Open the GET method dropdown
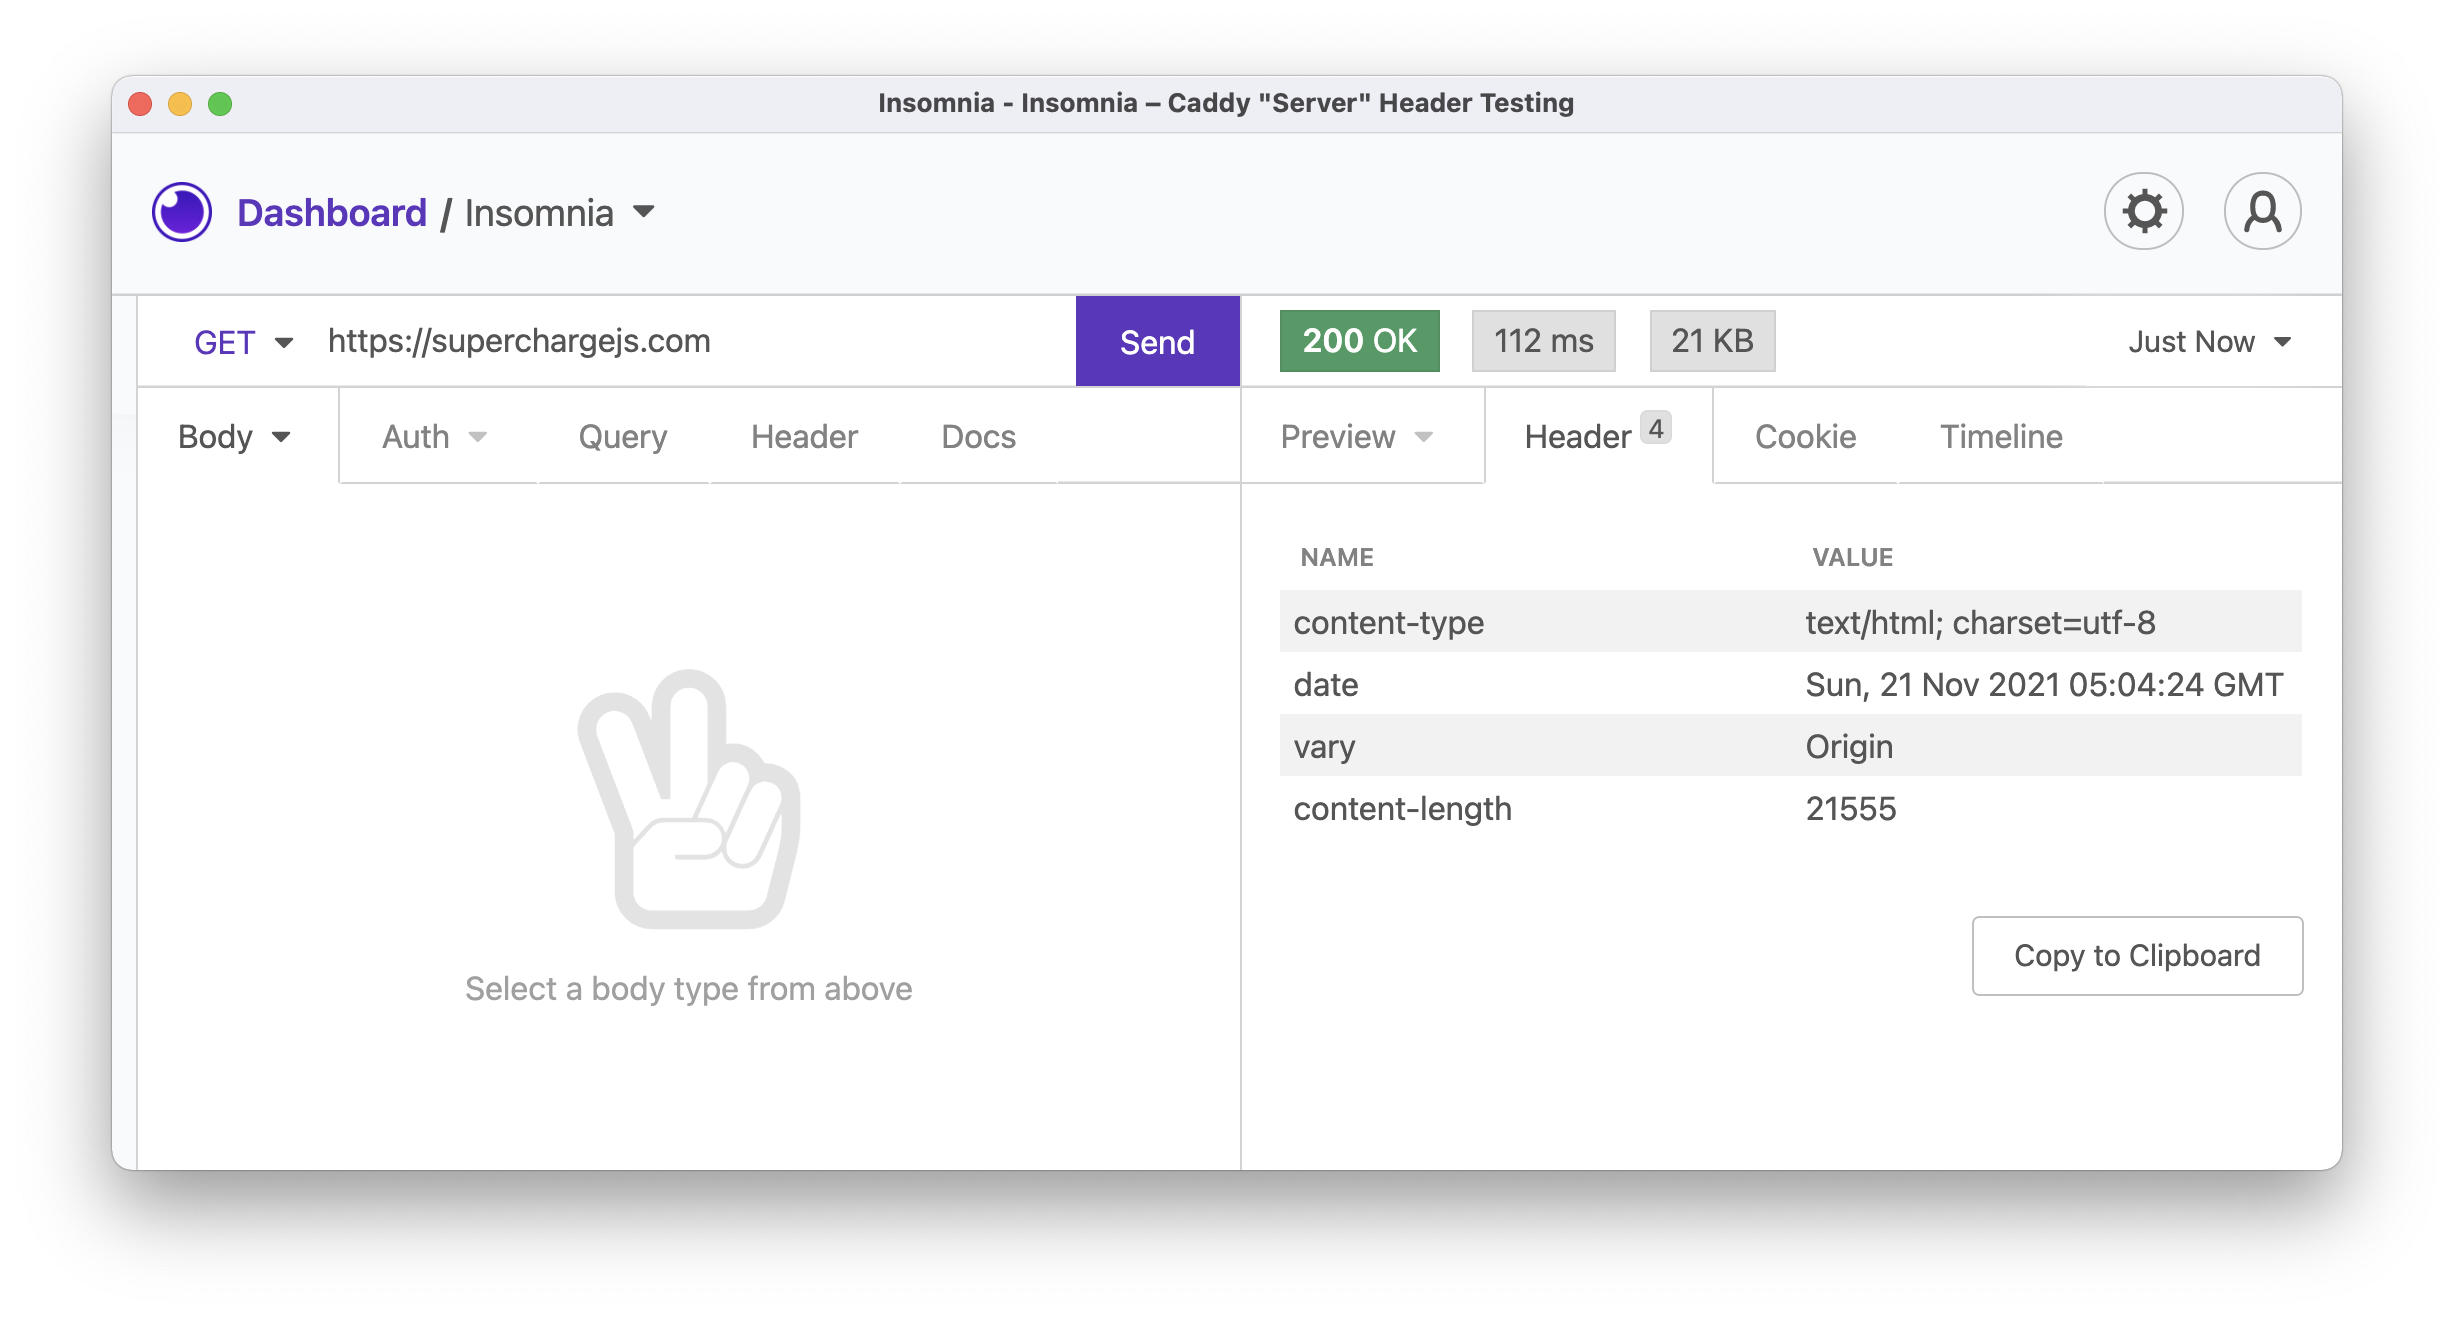The width and height of the screenshot is (2454, 1318). tap(243, 341)
